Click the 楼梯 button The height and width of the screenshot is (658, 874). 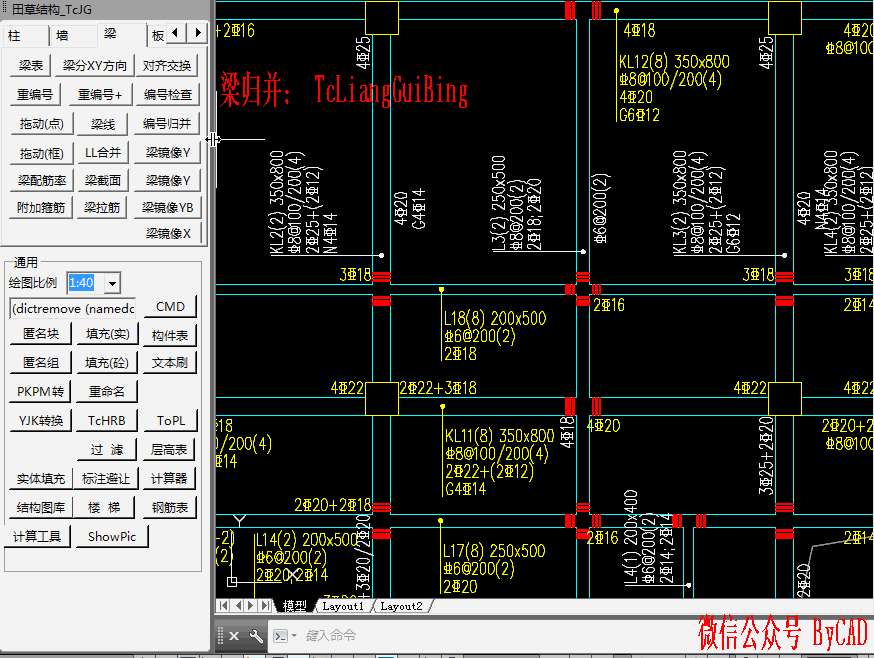(104, 508)
